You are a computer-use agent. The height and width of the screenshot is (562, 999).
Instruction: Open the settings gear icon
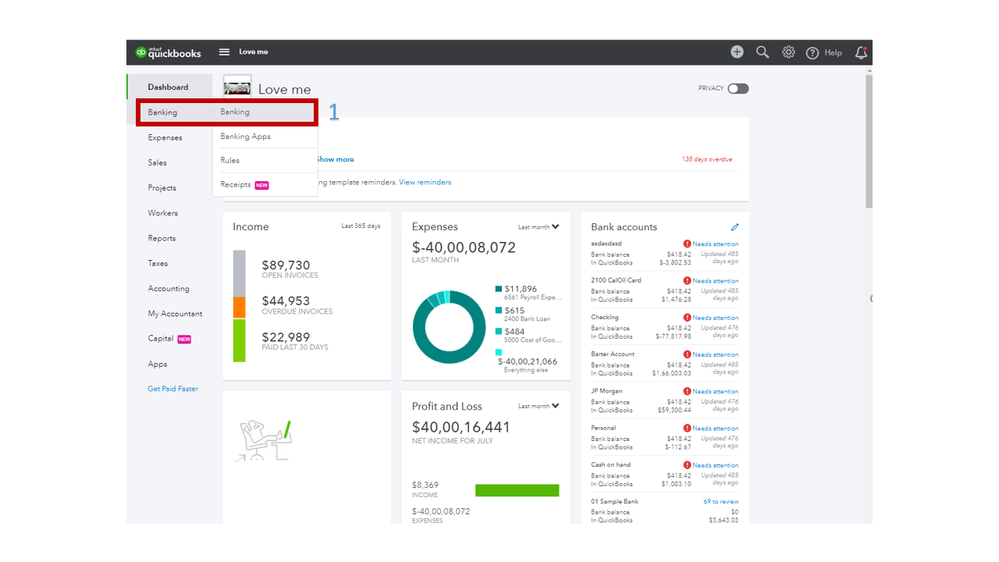click(x=788, y=52)
